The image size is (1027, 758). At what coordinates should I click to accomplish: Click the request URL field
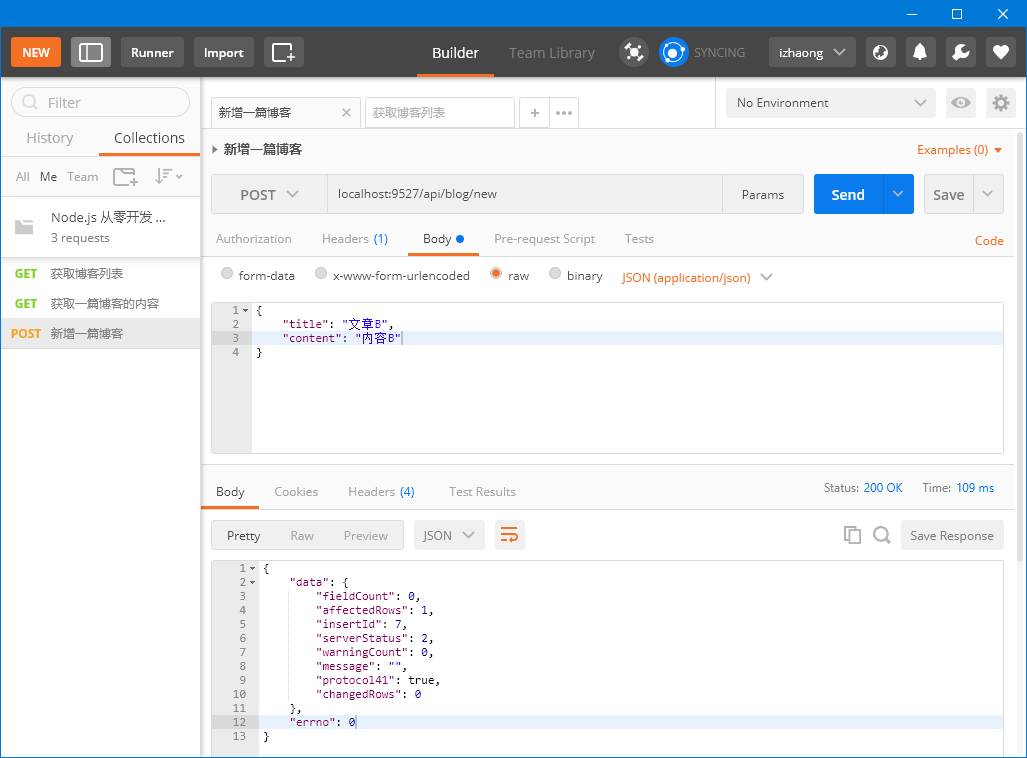click(525, 194)
